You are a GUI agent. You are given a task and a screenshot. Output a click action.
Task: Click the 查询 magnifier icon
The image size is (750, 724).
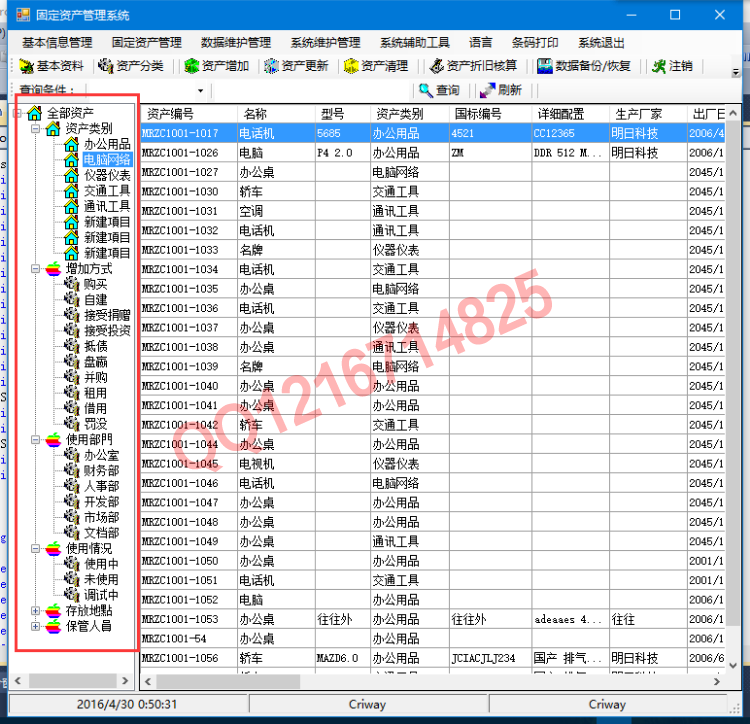pos(426,90)
